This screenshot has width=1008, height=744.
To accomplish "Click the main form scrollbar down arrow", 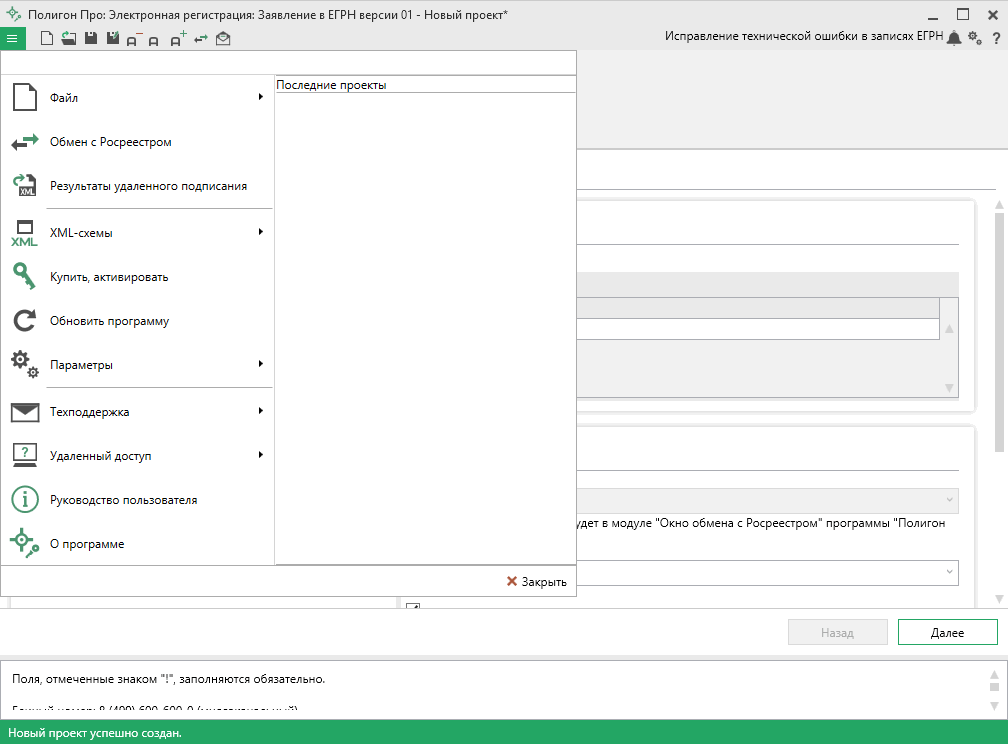I will pyautogui.click(x=999, y=599).
